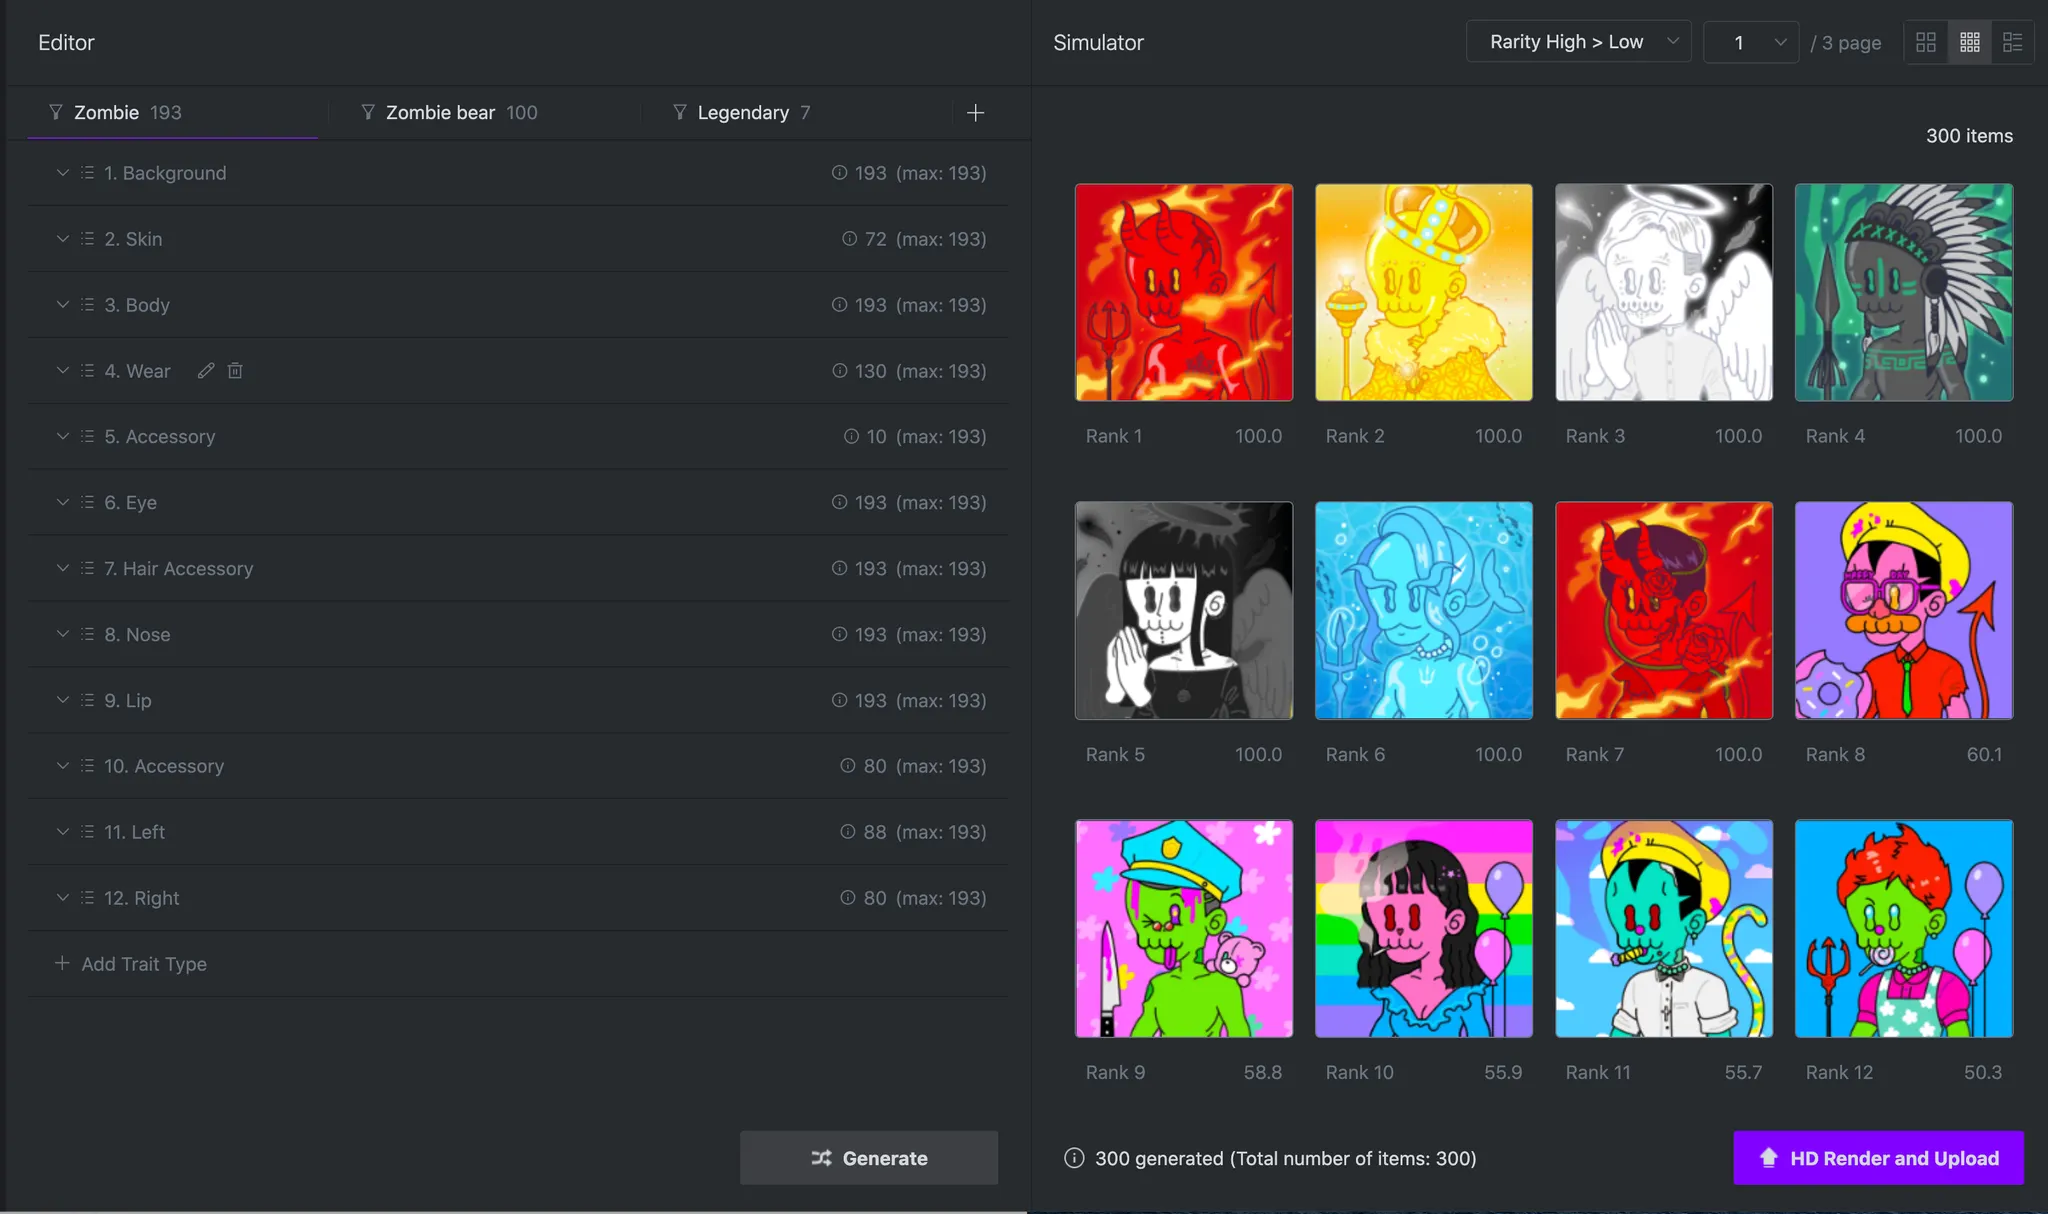The width and height of the screenshot is (2048, 1214).
Task: Expand the 1. Background trait row
Action: point(62,173)
